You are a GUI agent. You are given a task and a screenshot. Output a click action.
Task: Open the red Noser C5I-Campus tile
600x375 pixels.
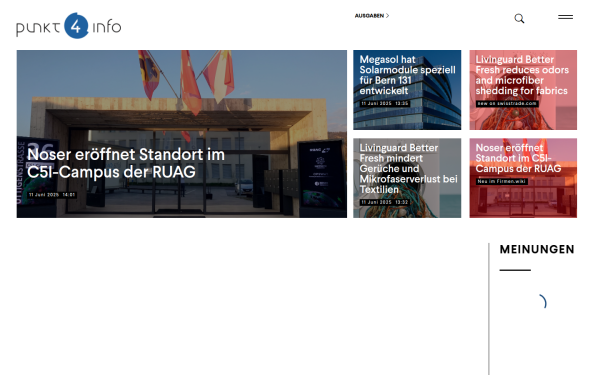tap(523, 178)
